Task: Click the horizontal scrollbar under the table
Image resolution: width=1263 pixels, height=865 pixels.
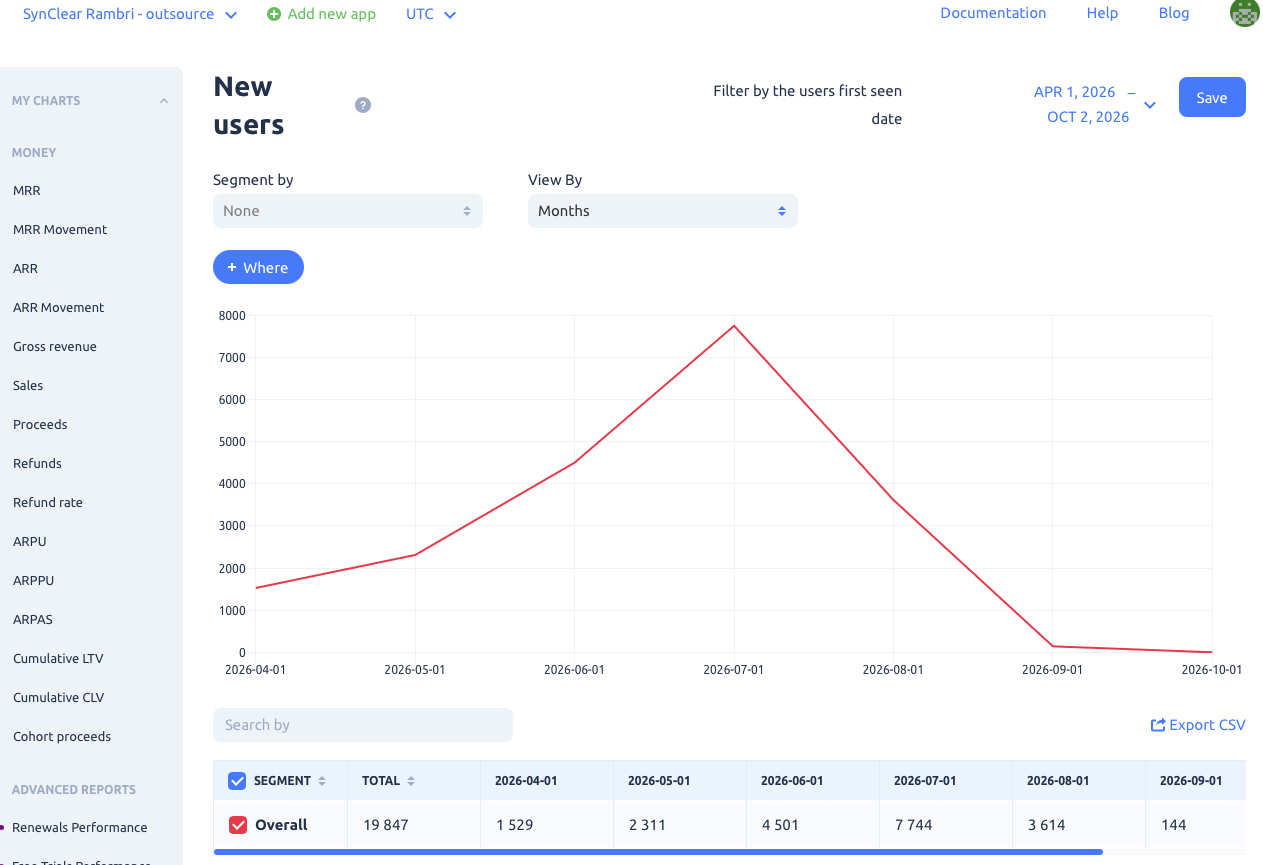Action: pos(658,852)
